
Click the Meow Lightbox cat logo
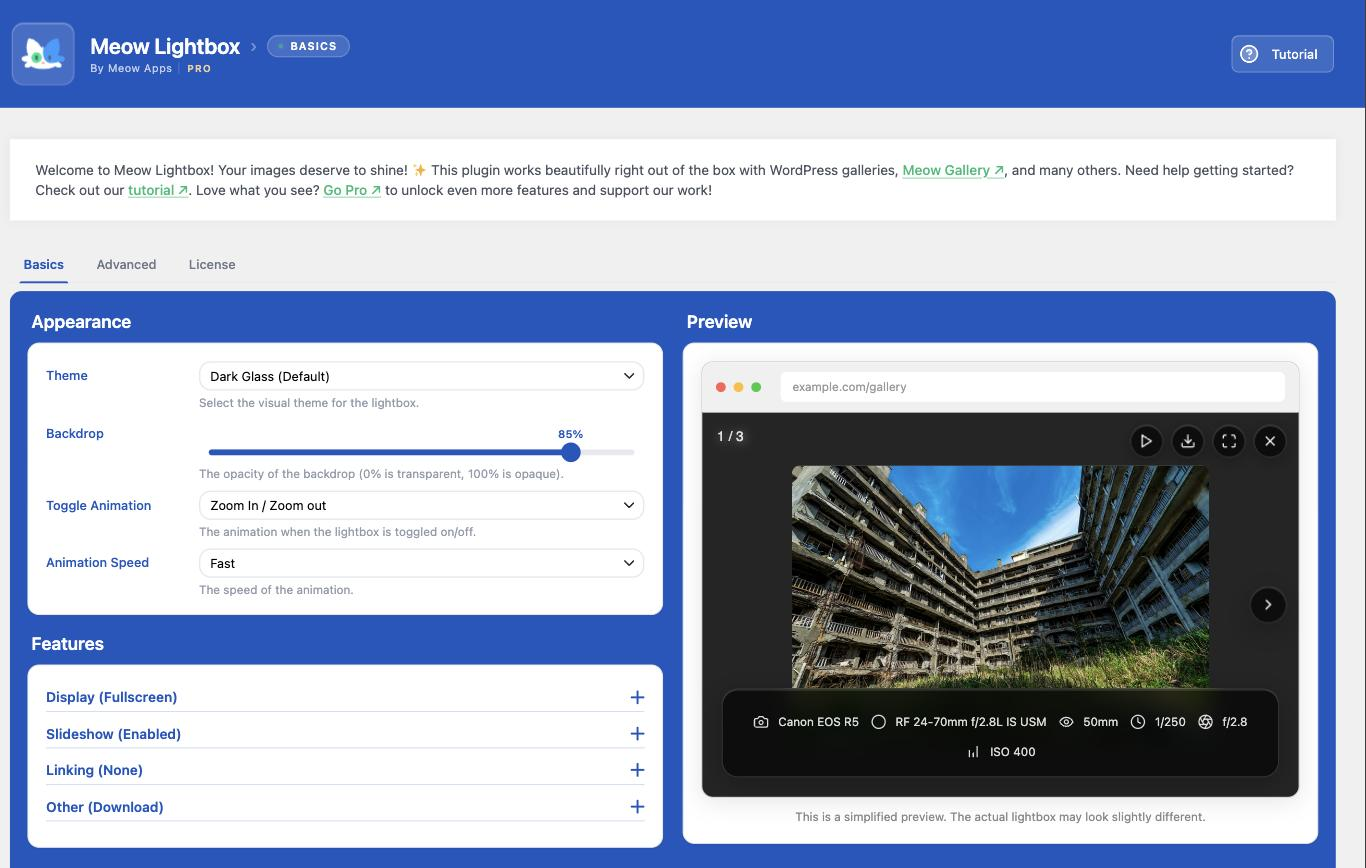tap(43, 54)
